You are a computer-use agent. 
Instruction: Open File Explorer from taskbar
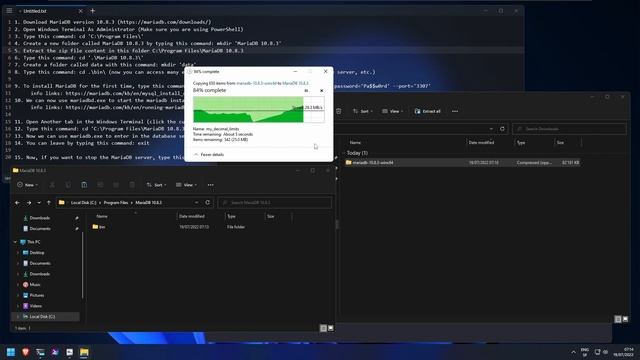[84, 352]
